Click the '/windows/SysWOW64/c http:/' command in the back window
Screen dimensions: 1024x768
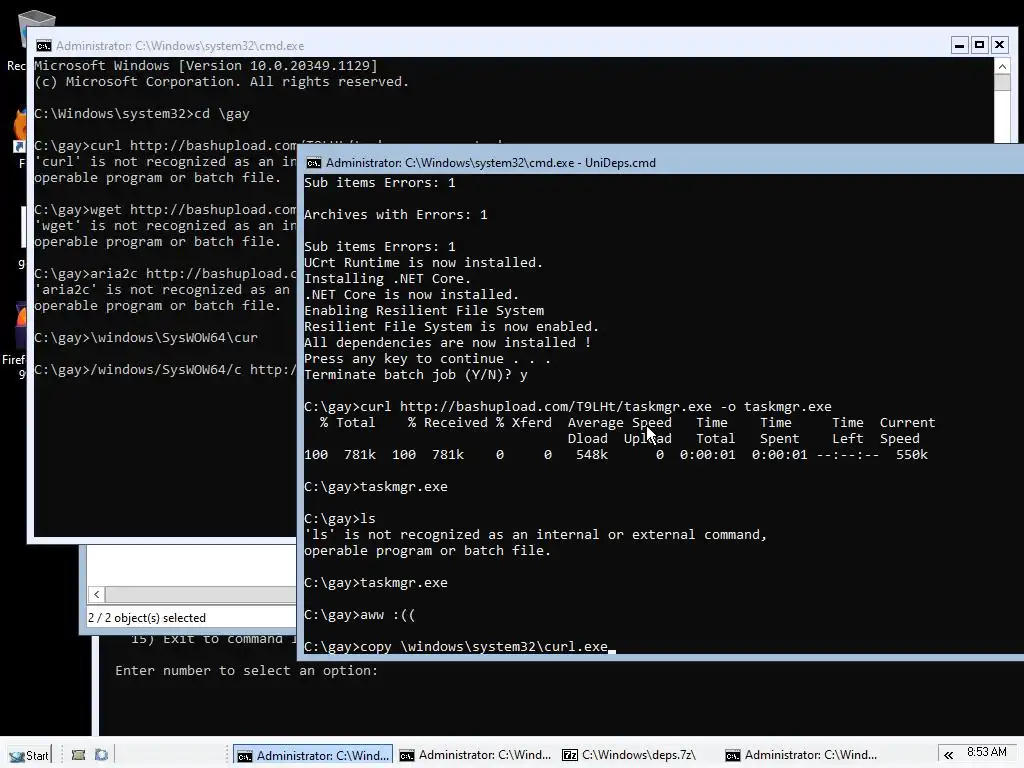[x=193, y=370]
